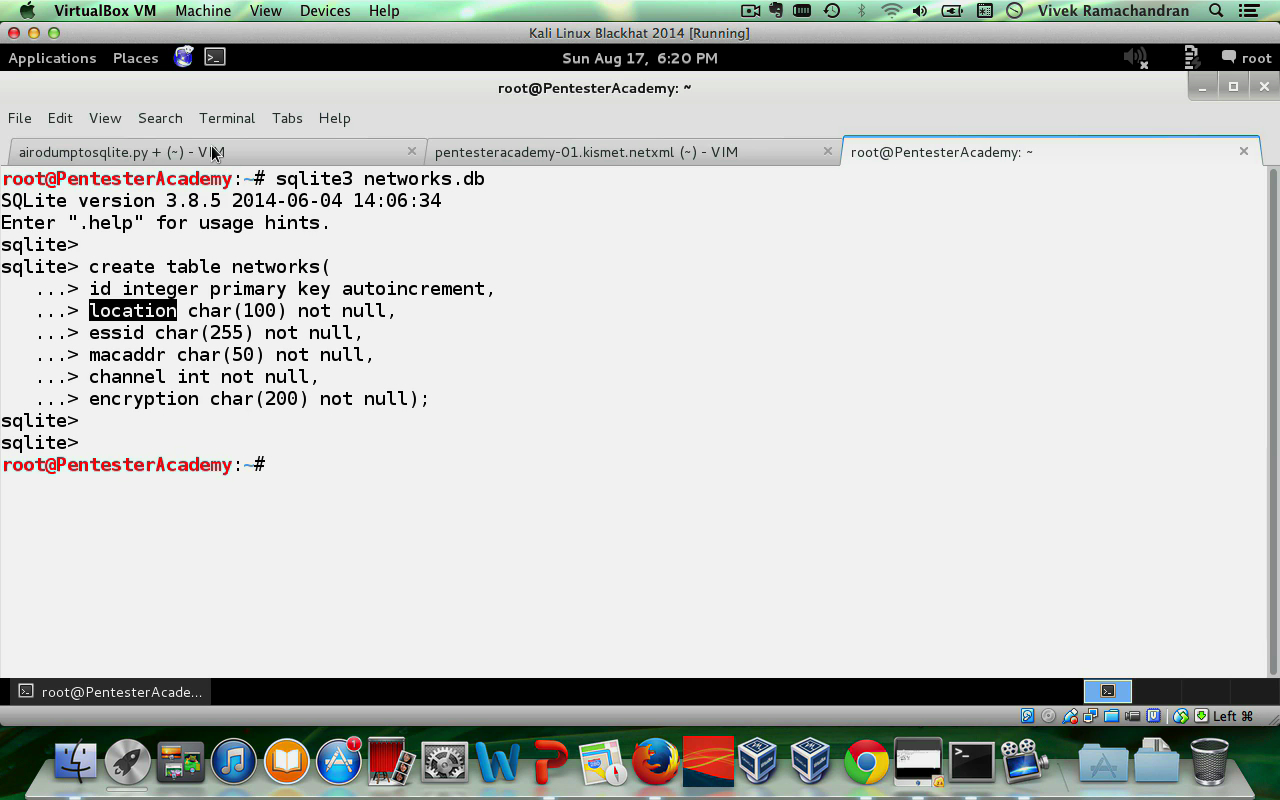This screenshot has width=1280, height=800.
Task: Open the VirtualBox hard disk activity indicator
Action: (1027, 716)
